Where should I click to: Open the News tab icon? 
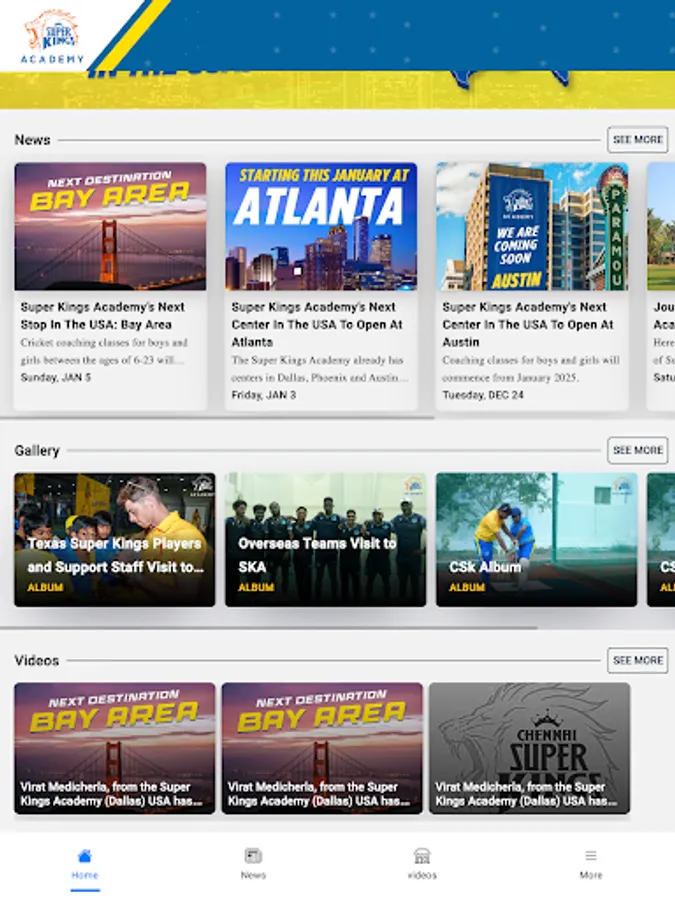pyautogui.click(x=253, y=856)
